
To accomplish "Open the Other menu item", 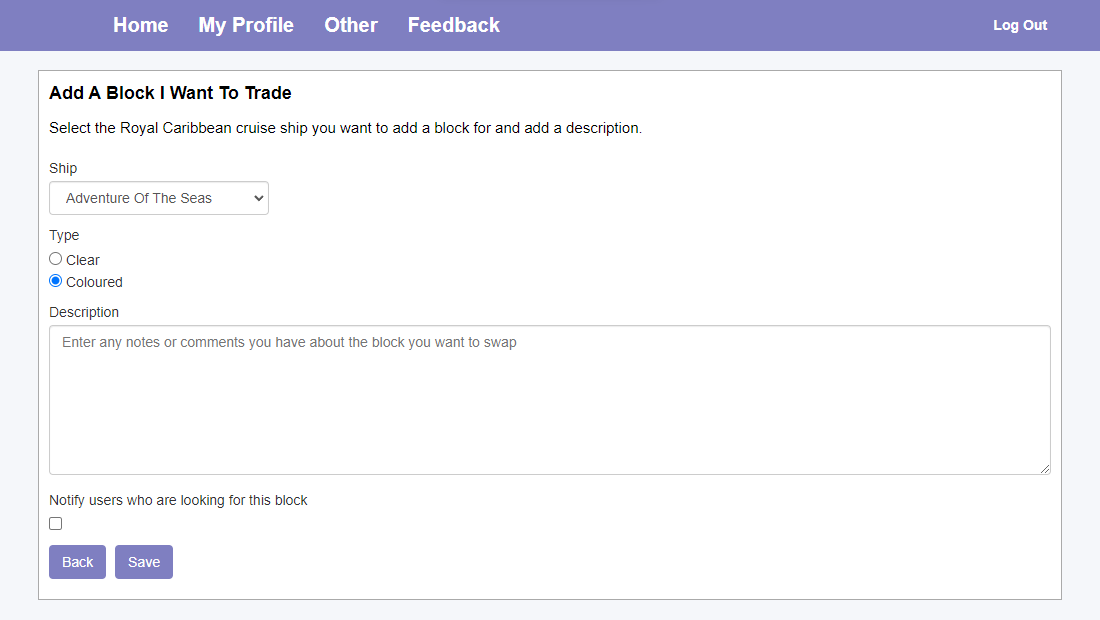I will [351, 25].
